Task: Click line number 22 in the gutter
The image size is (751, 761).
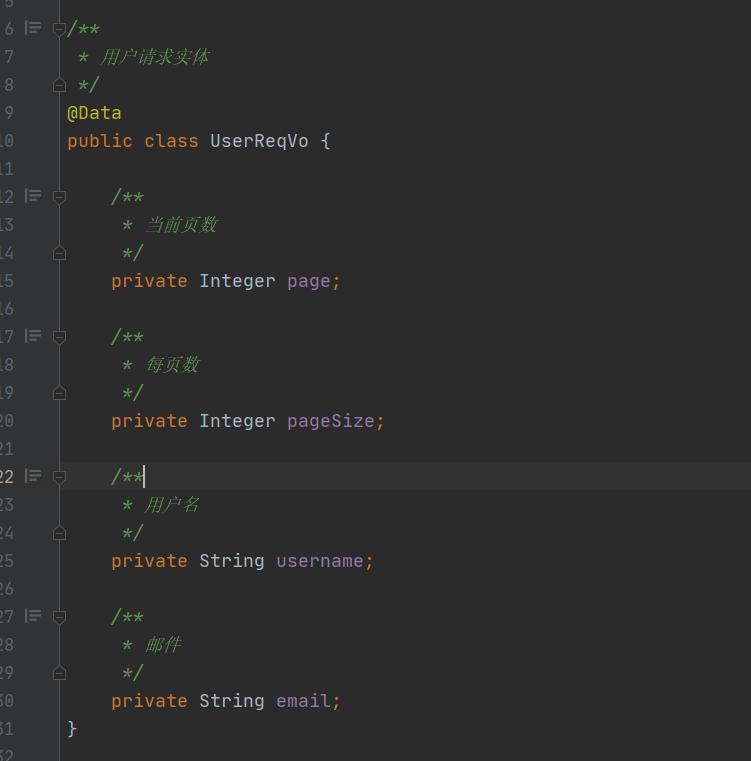Action: 7,477
